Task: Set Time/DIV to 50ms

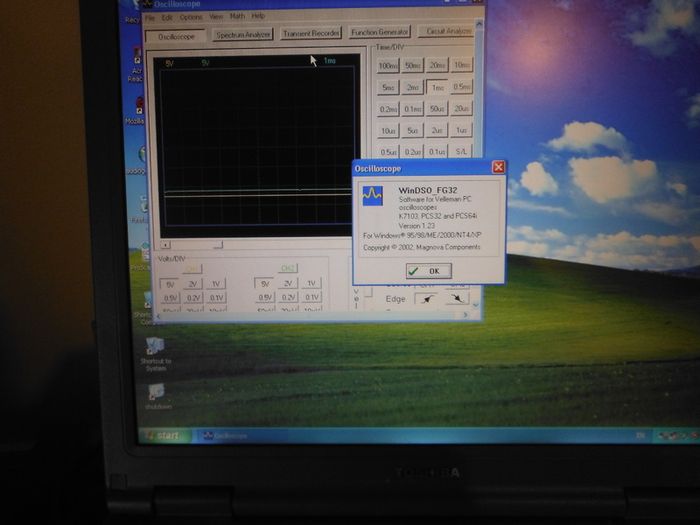Action: coord(412,66)
